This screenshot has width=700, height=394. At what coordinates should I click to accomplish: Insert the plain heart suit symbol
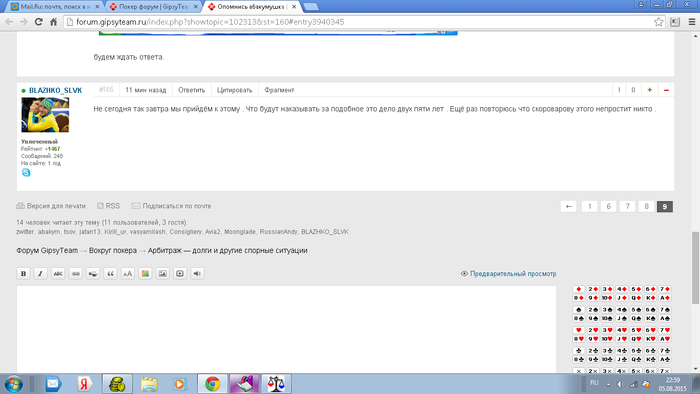tap(579, 330)
